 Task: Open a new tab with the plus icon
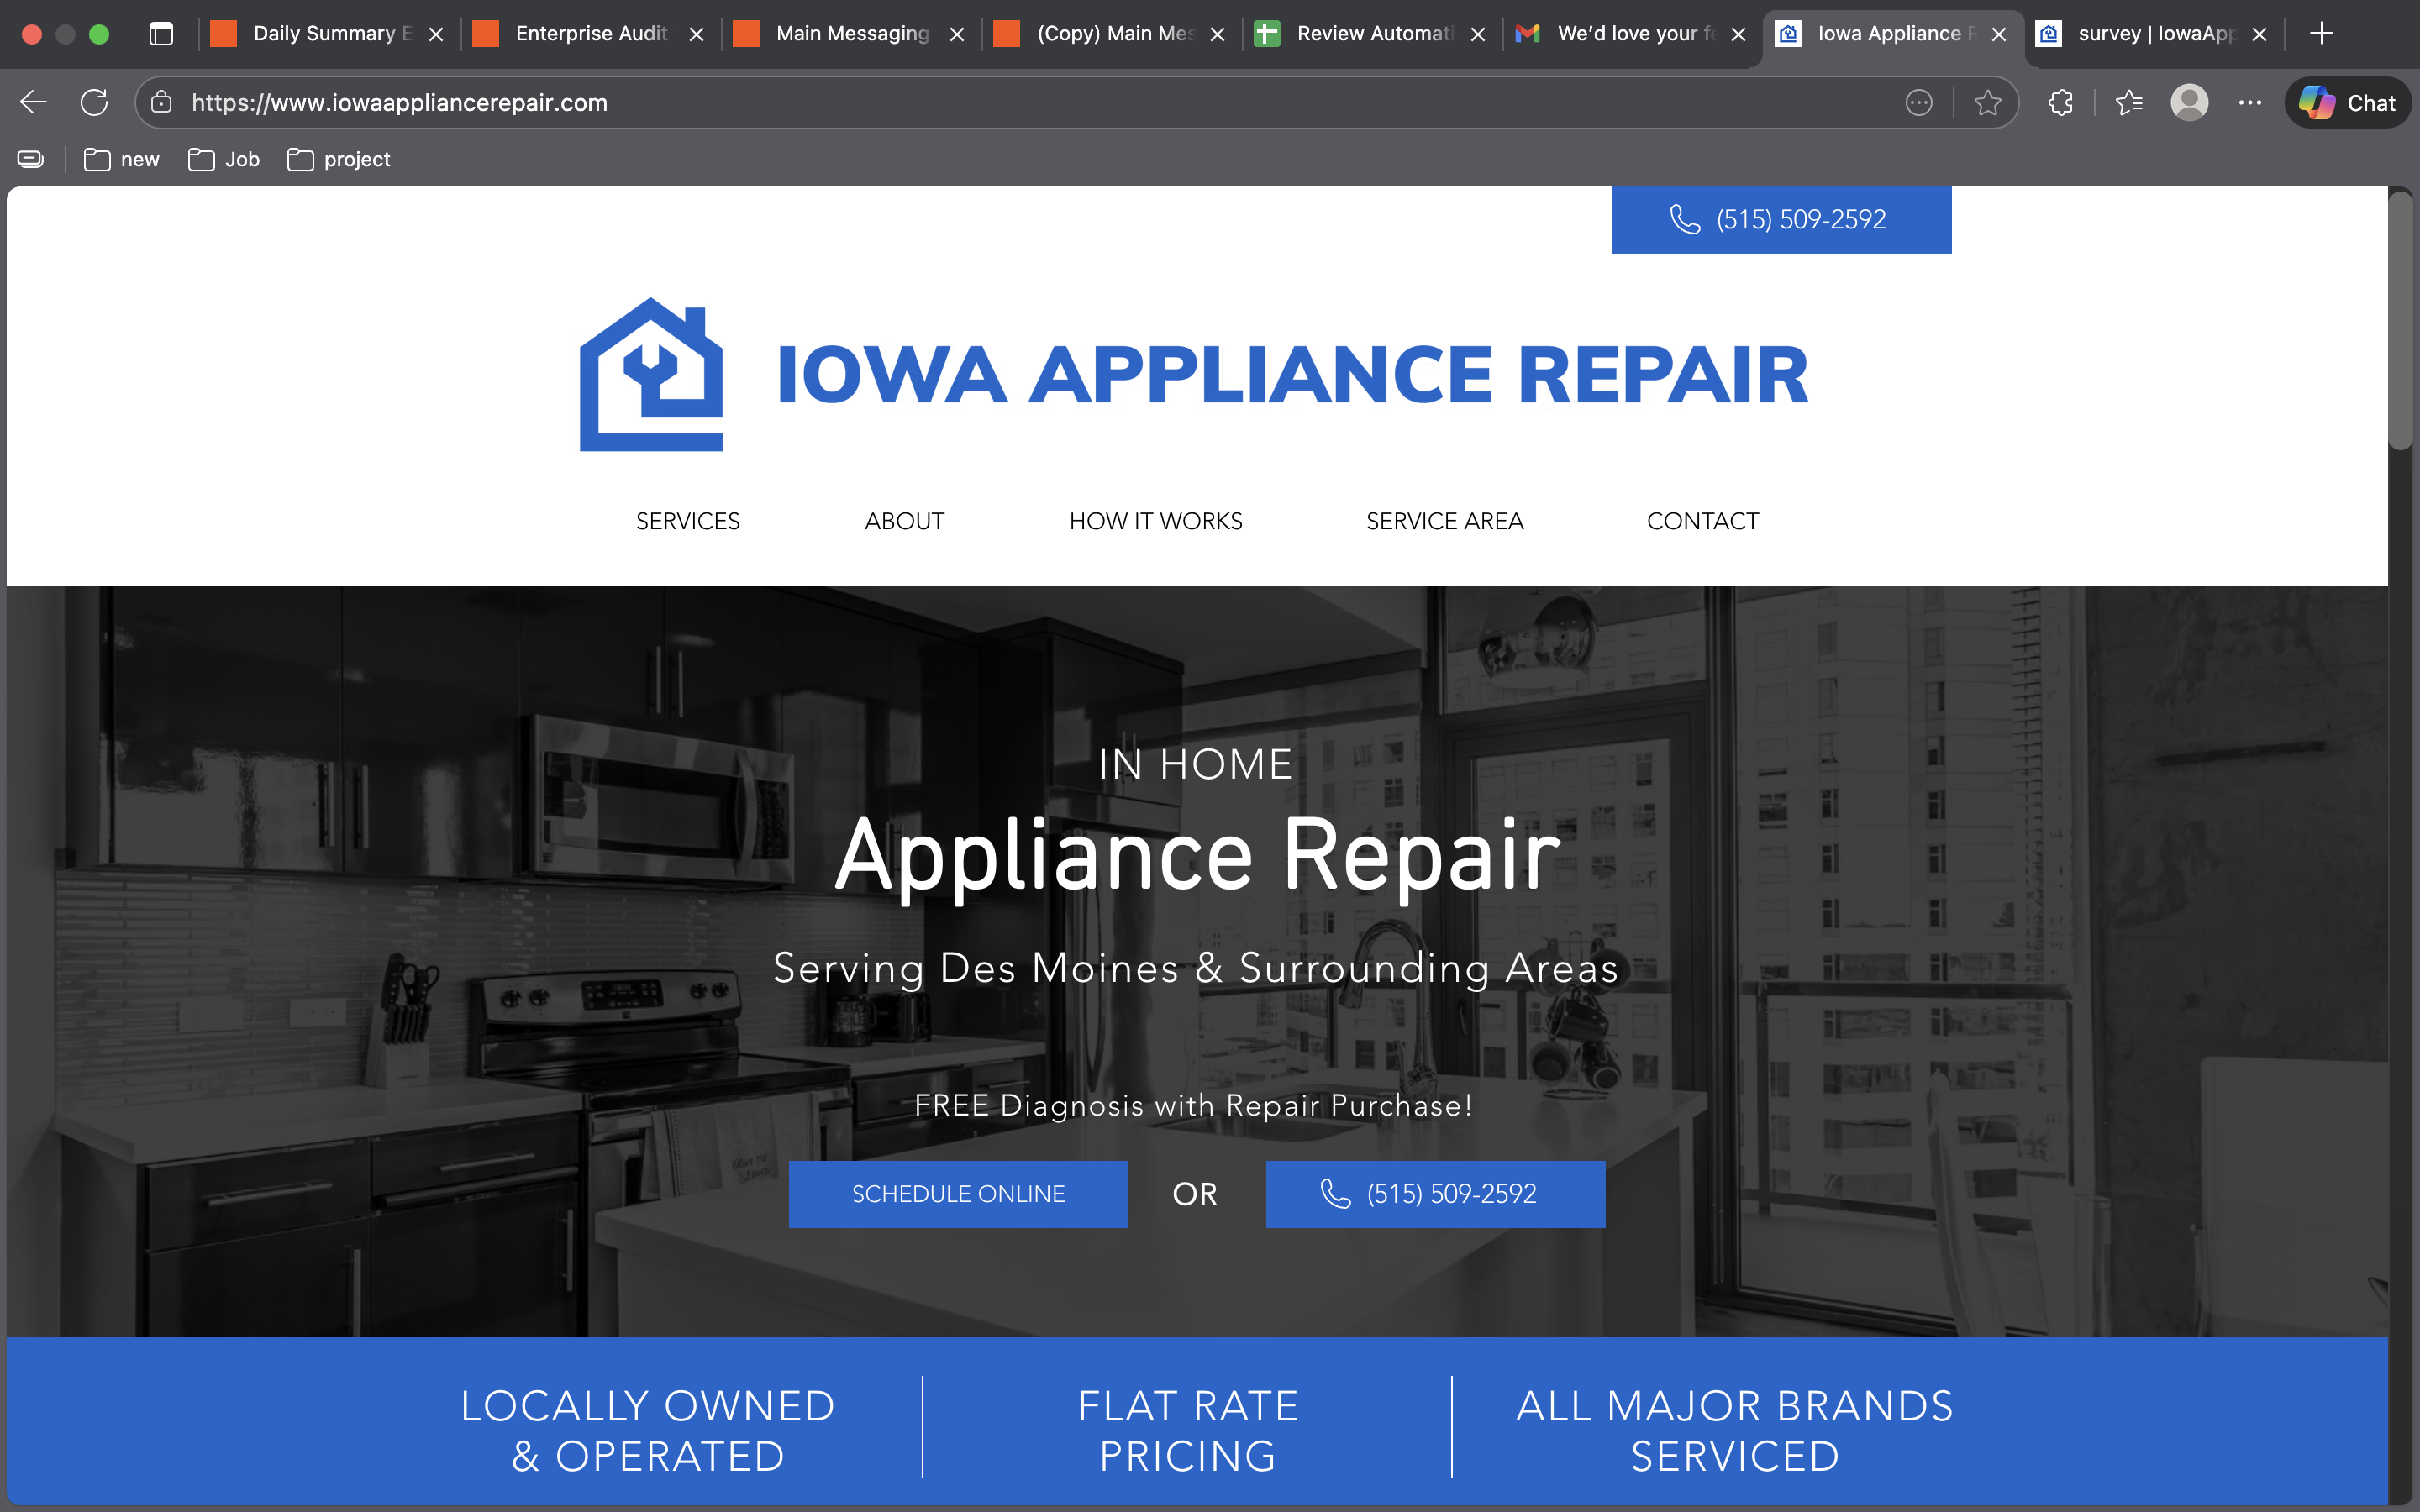point(2322,34)
